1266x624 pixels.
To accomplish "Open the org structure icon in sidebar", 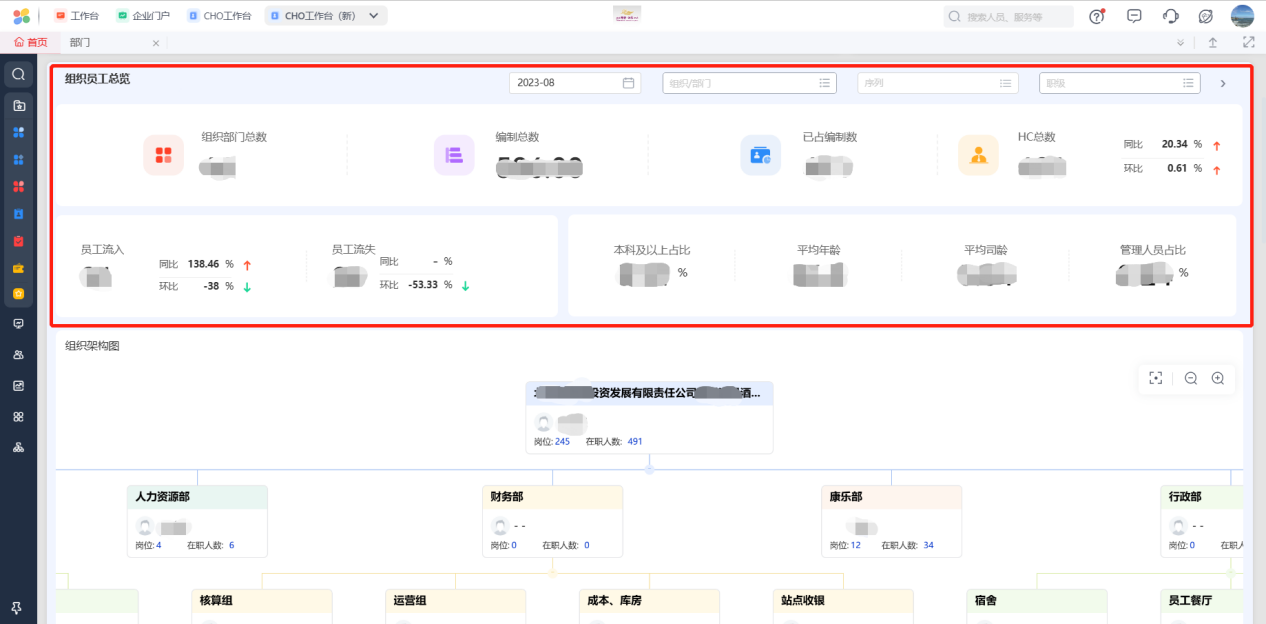I will pyautogui.click(x=18, y=447).
